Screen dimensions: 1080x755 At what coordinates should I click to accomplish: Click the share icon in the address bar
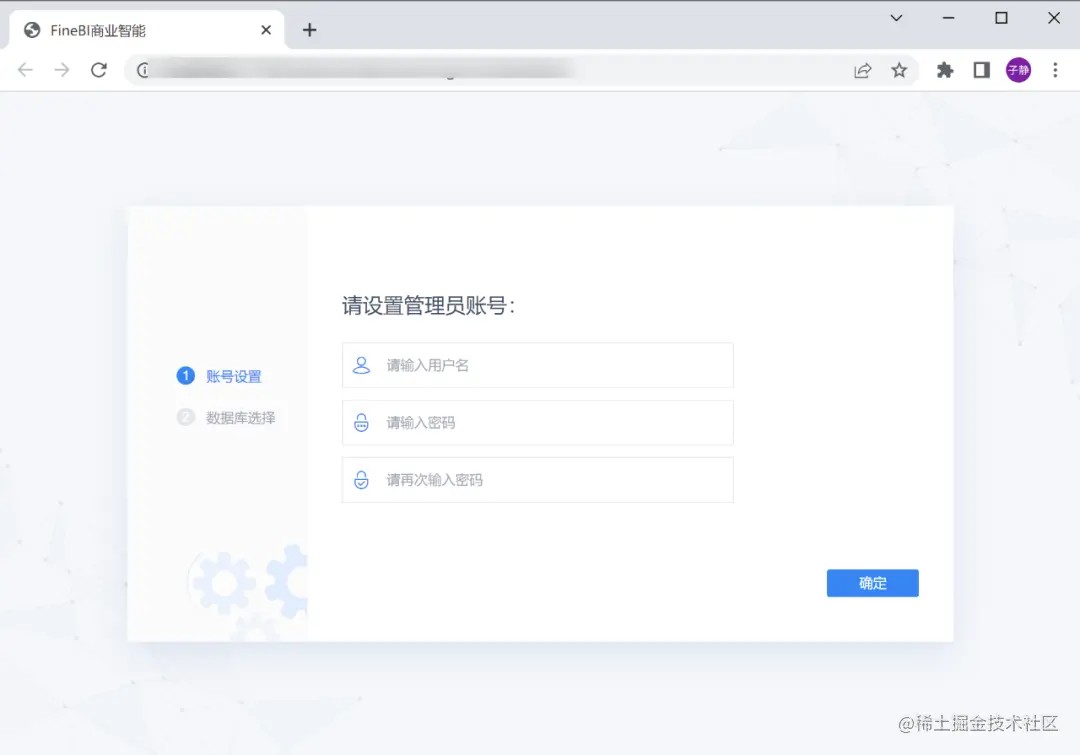tap(862, 70)
